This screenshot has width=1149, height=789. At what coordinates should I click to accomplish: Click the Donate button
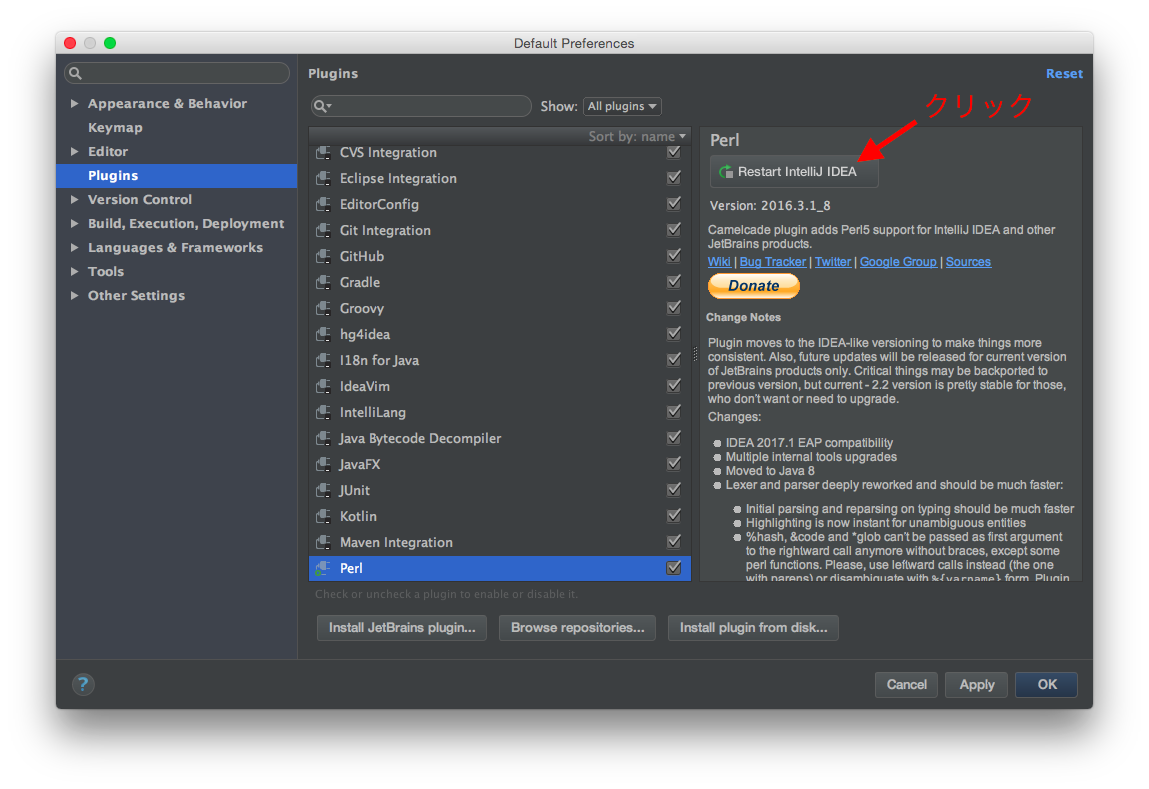(753, 286)
